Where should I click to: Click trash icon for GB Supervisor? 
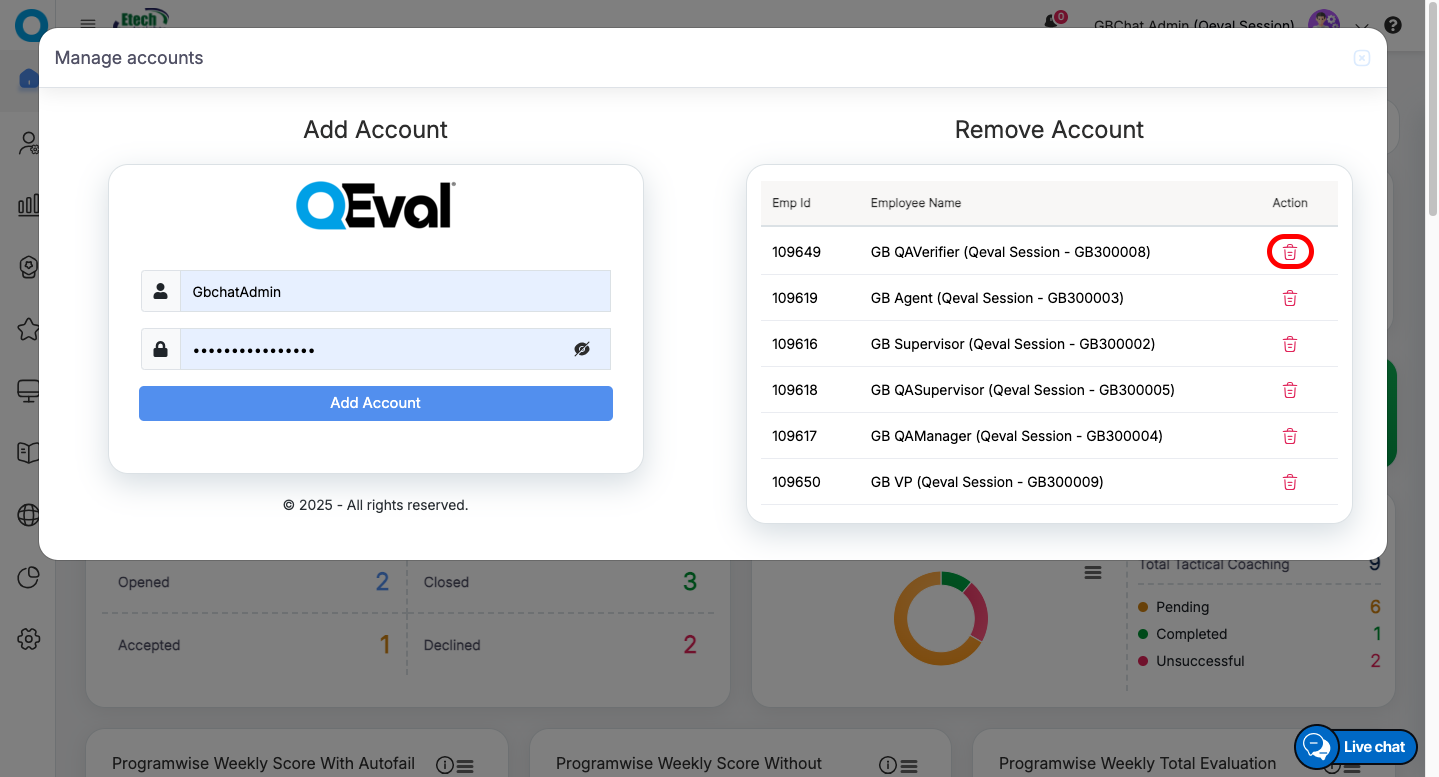[x=1290, y=344]
